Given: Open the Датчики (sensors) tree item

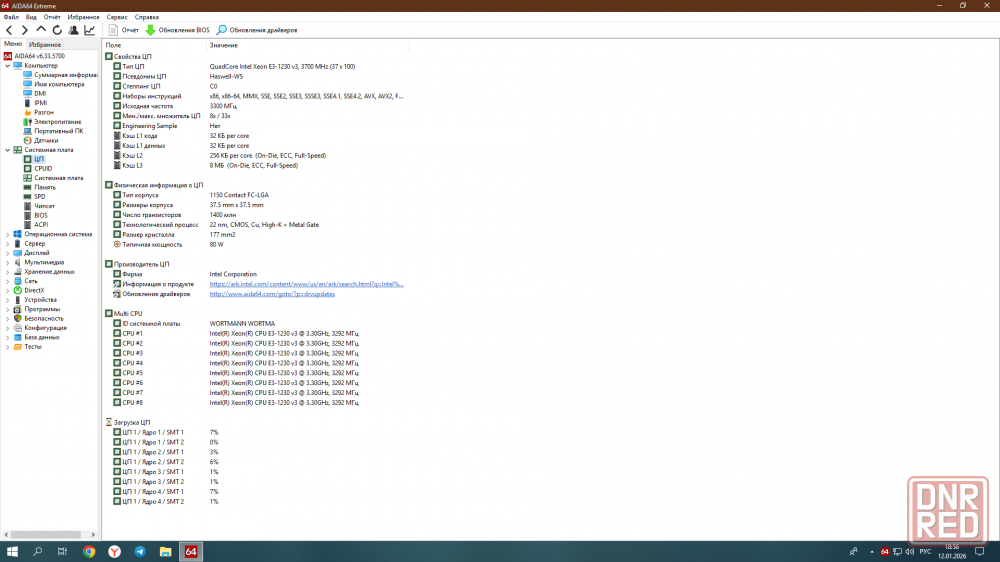Looking at the screenshot, I should point(45,140).
